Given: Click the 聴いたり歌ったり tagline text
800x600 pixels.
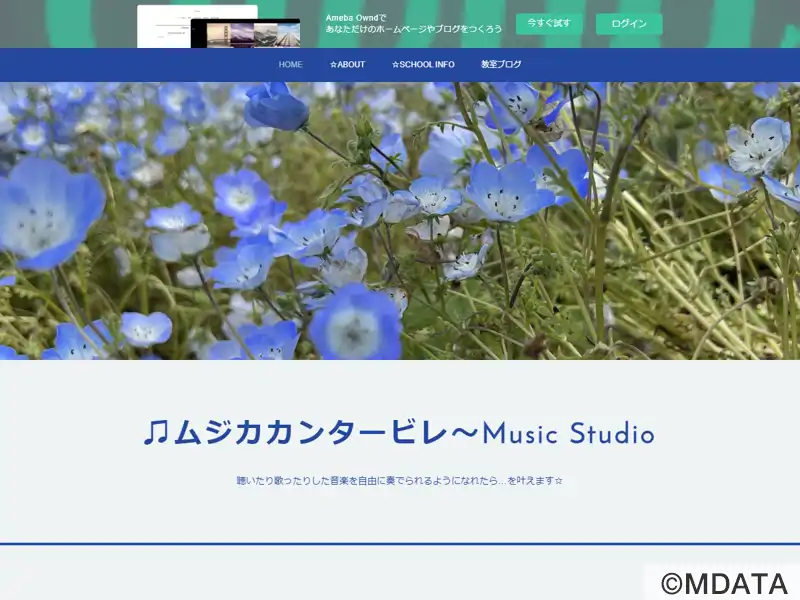Looking at the screenshot, I should coord(395,481).
